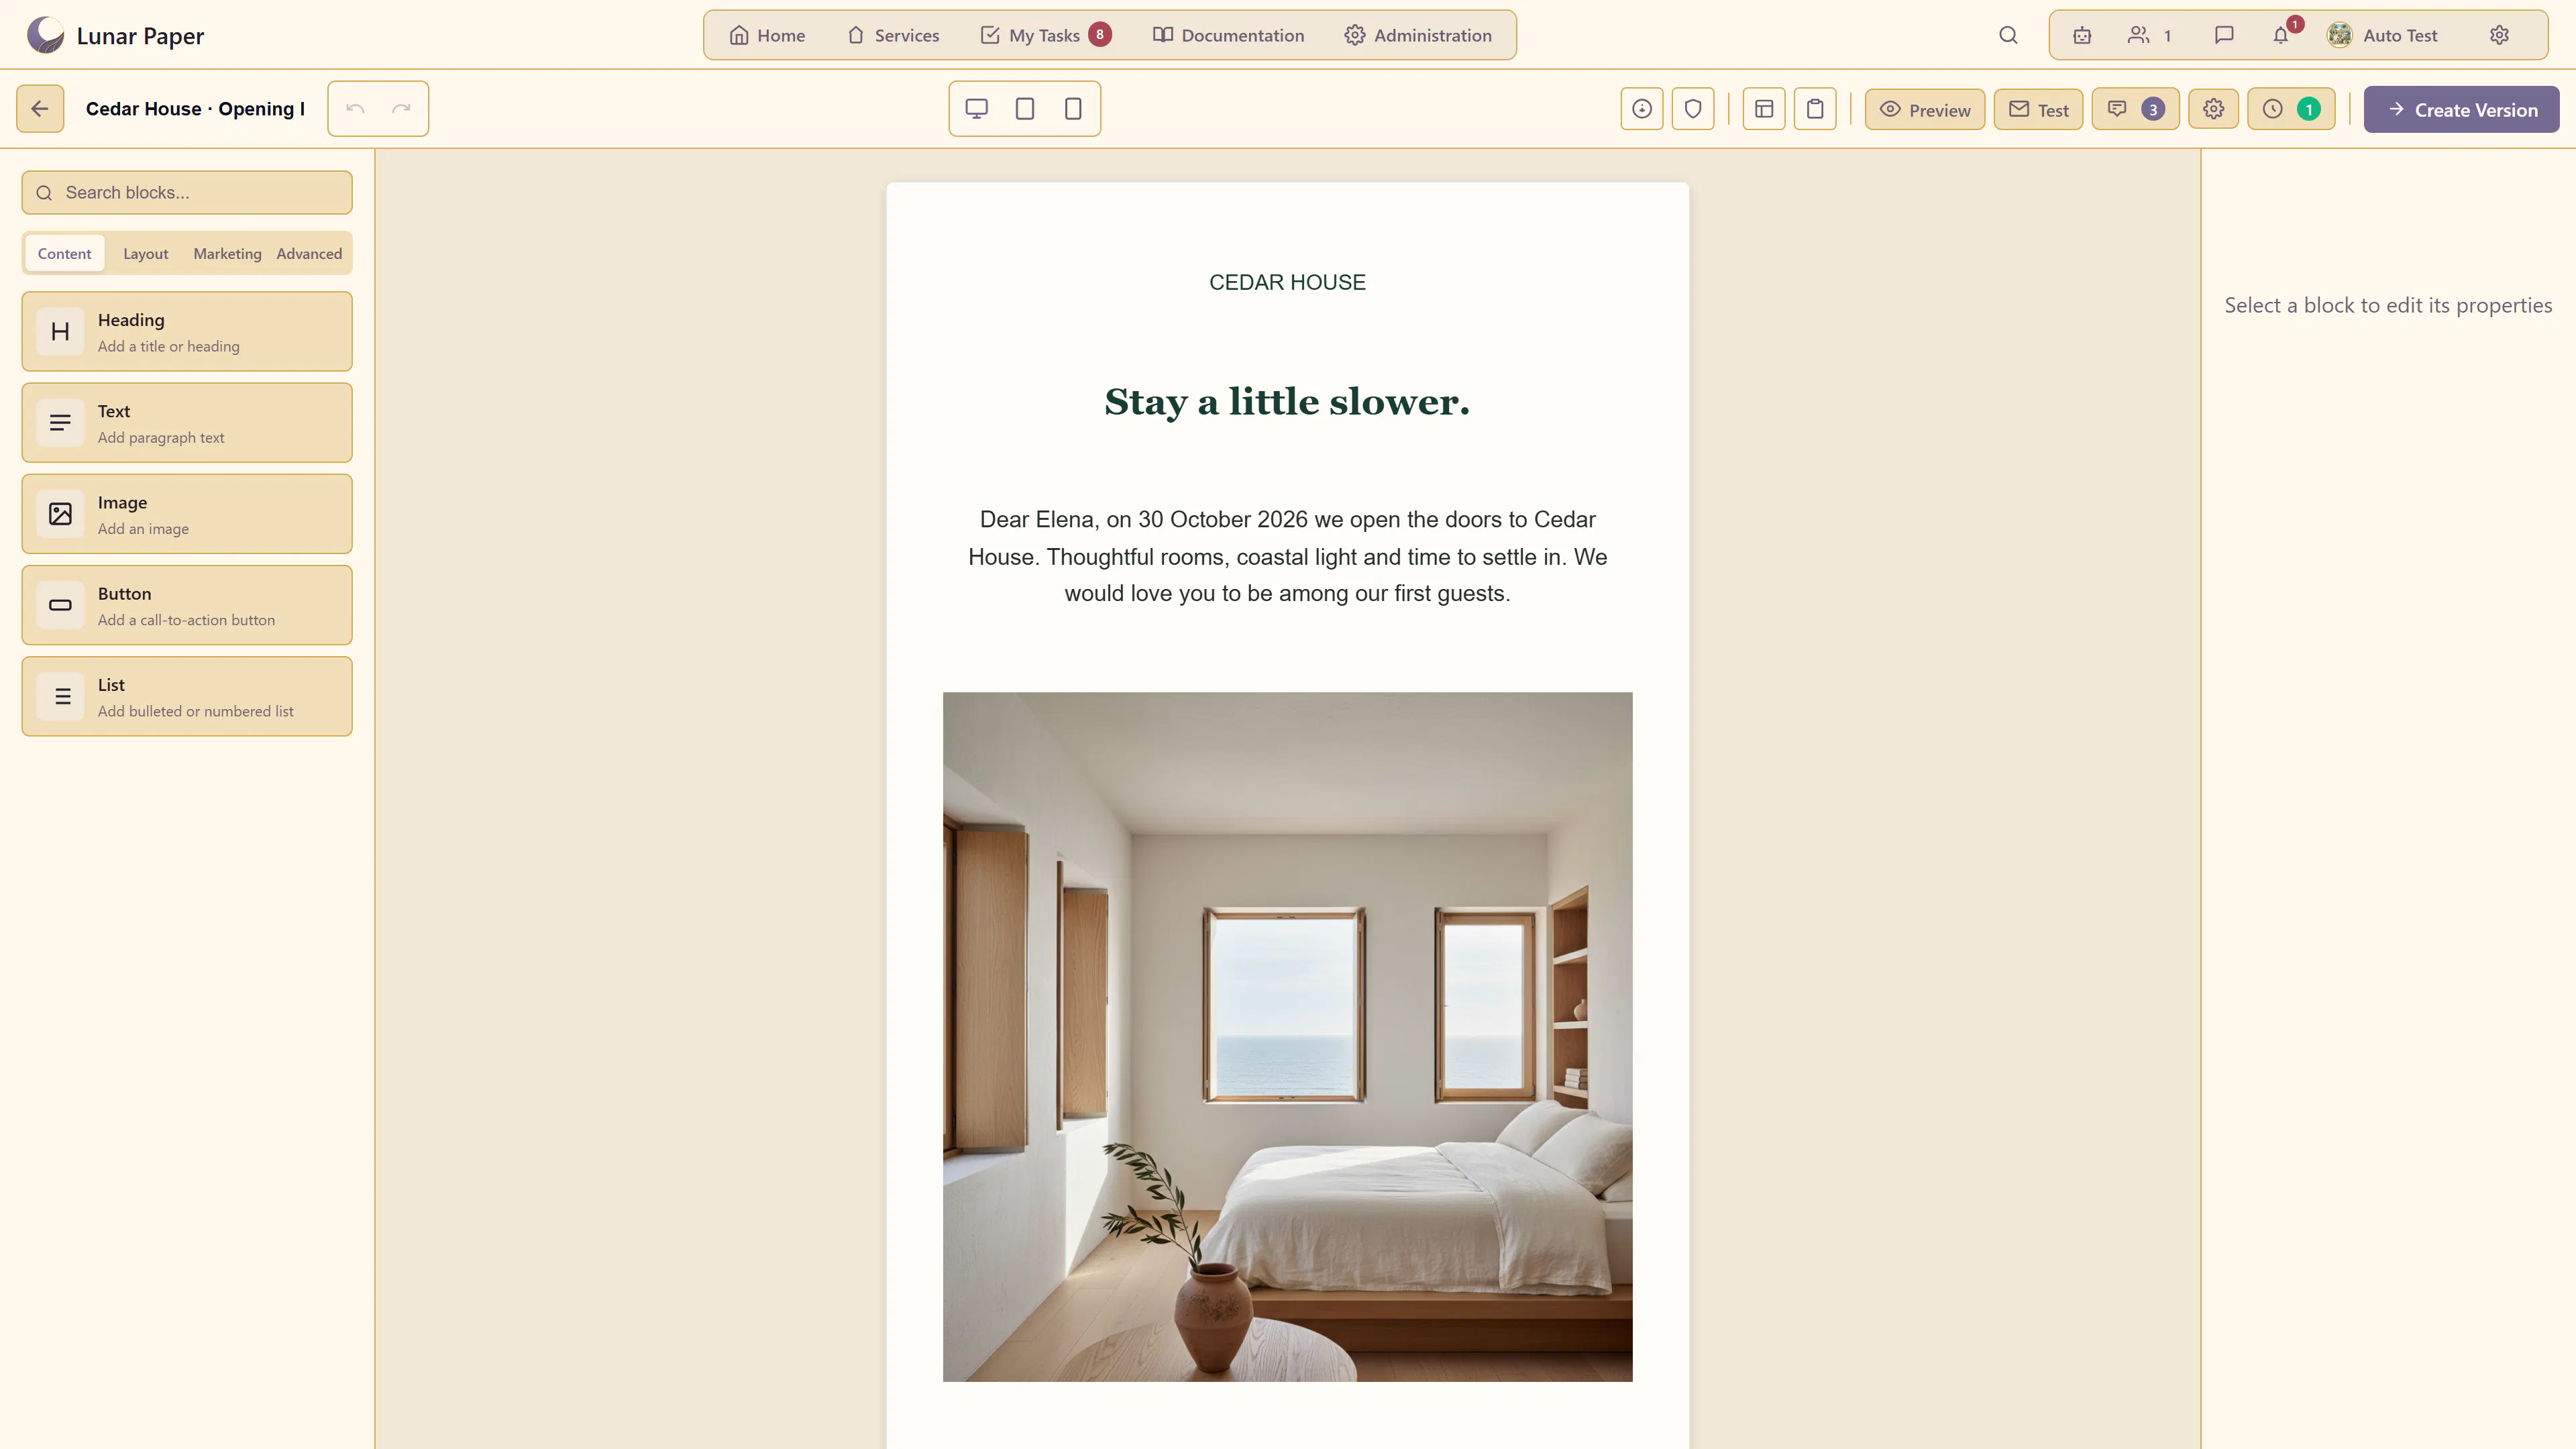Open My Tasks menu item
Viewport: 2576px width, 1449px height.
[1045, 36]
